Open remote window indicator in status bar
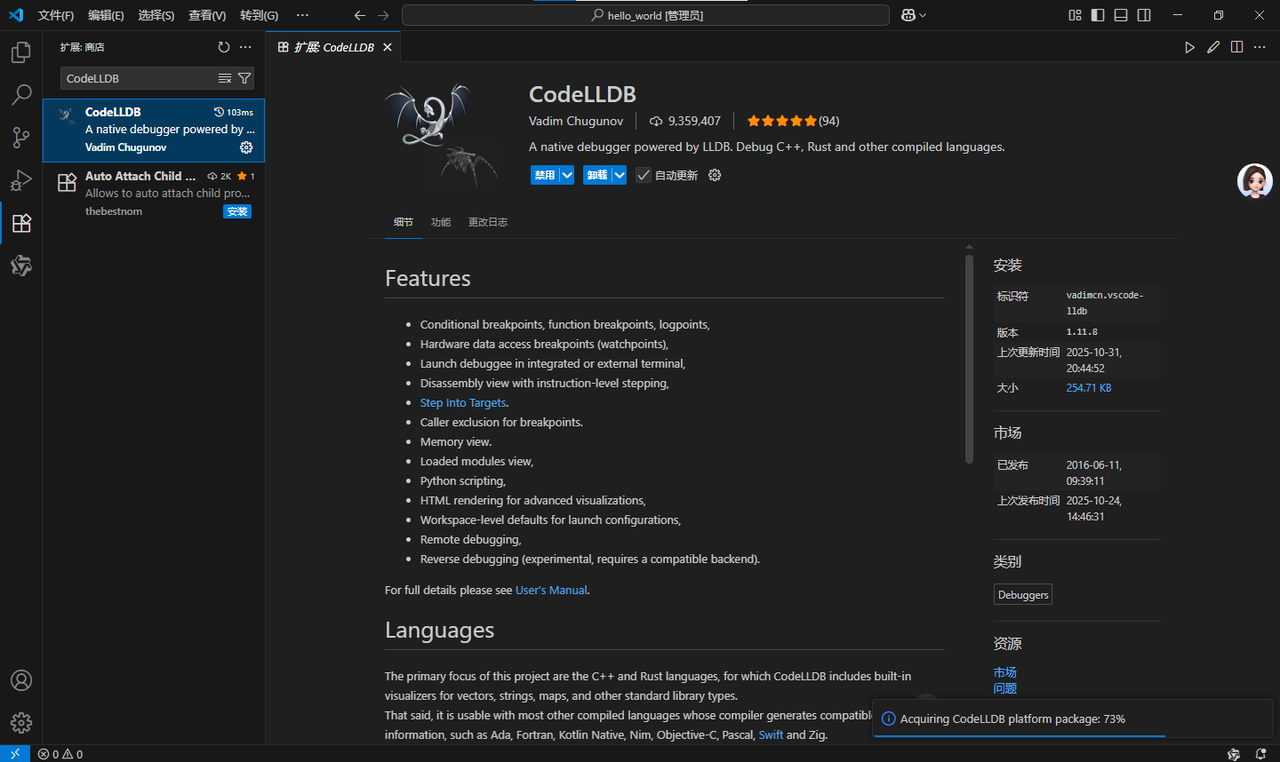This screenshot has width=1280, height=762. 15,754
